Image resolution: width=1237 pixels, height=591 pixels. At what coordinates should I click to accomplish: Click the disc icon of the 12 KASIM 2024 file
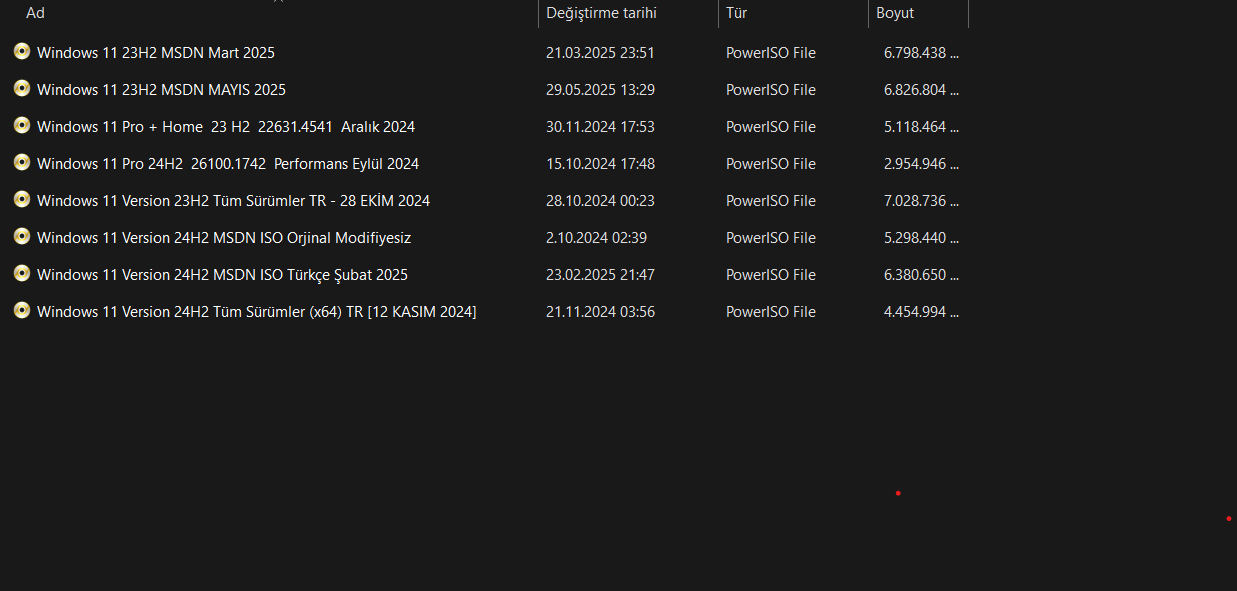pyautogui.click(x=22, y=310)
